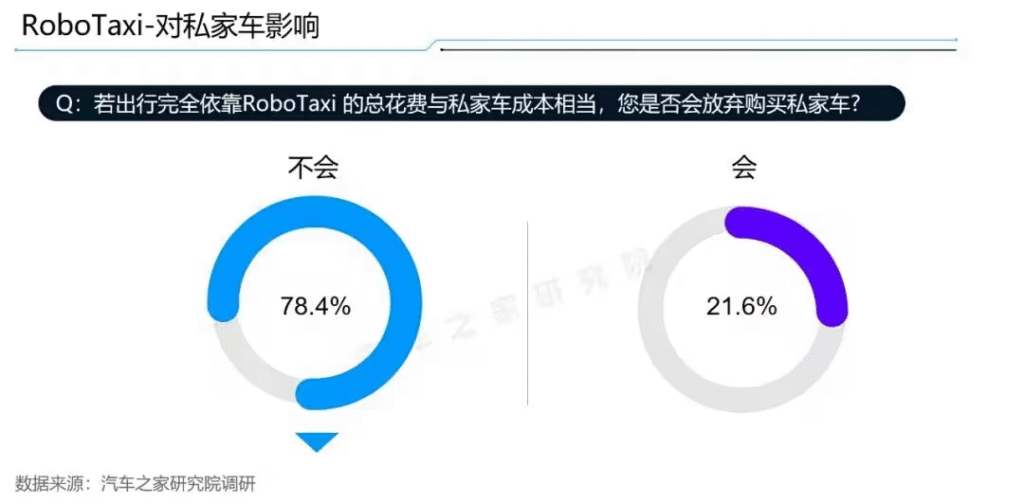Viewport: 1024px width, 504px height.
Task: Click the Q: prefix in the banner
Action: click(x=67, y=104)
